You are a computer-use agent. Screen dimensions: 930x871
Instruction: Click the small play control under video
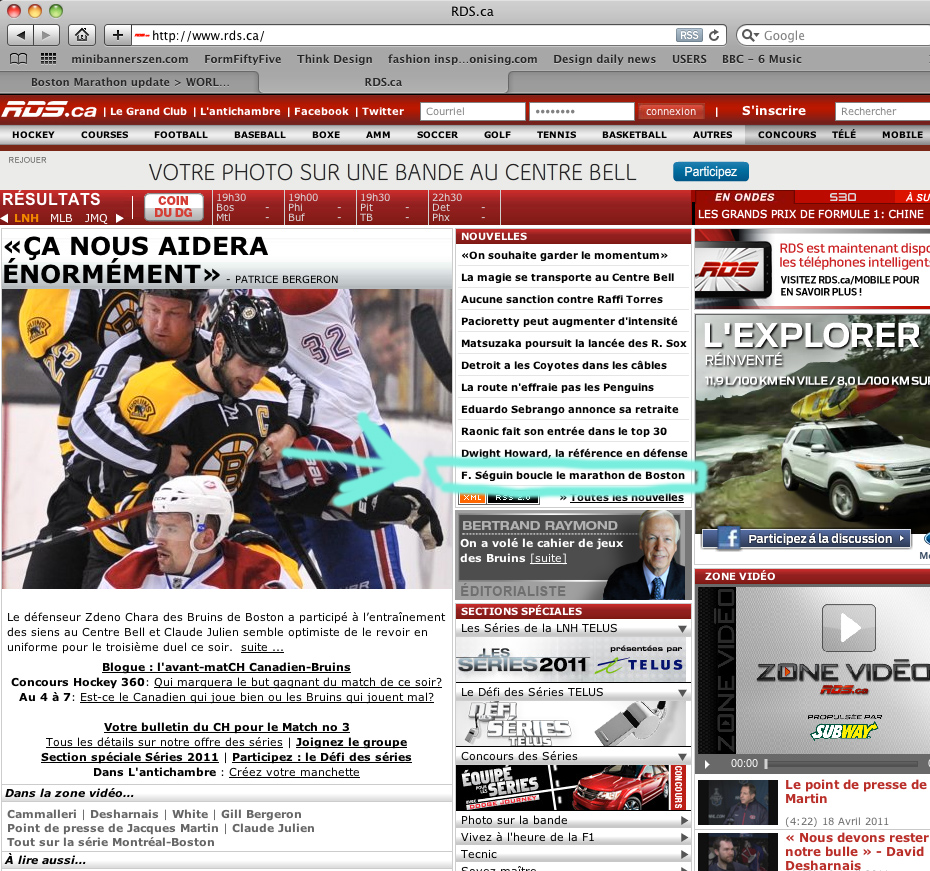click(x=706, y=764)
